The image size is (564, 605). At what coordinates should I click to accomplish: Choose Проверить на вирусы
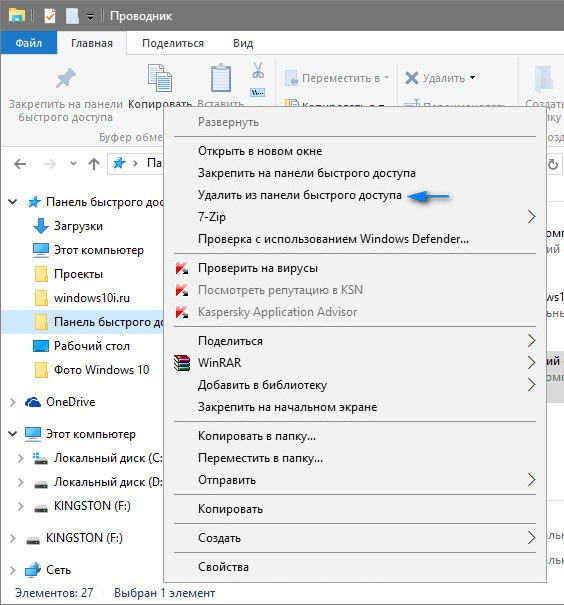click(x=355, y=268)
